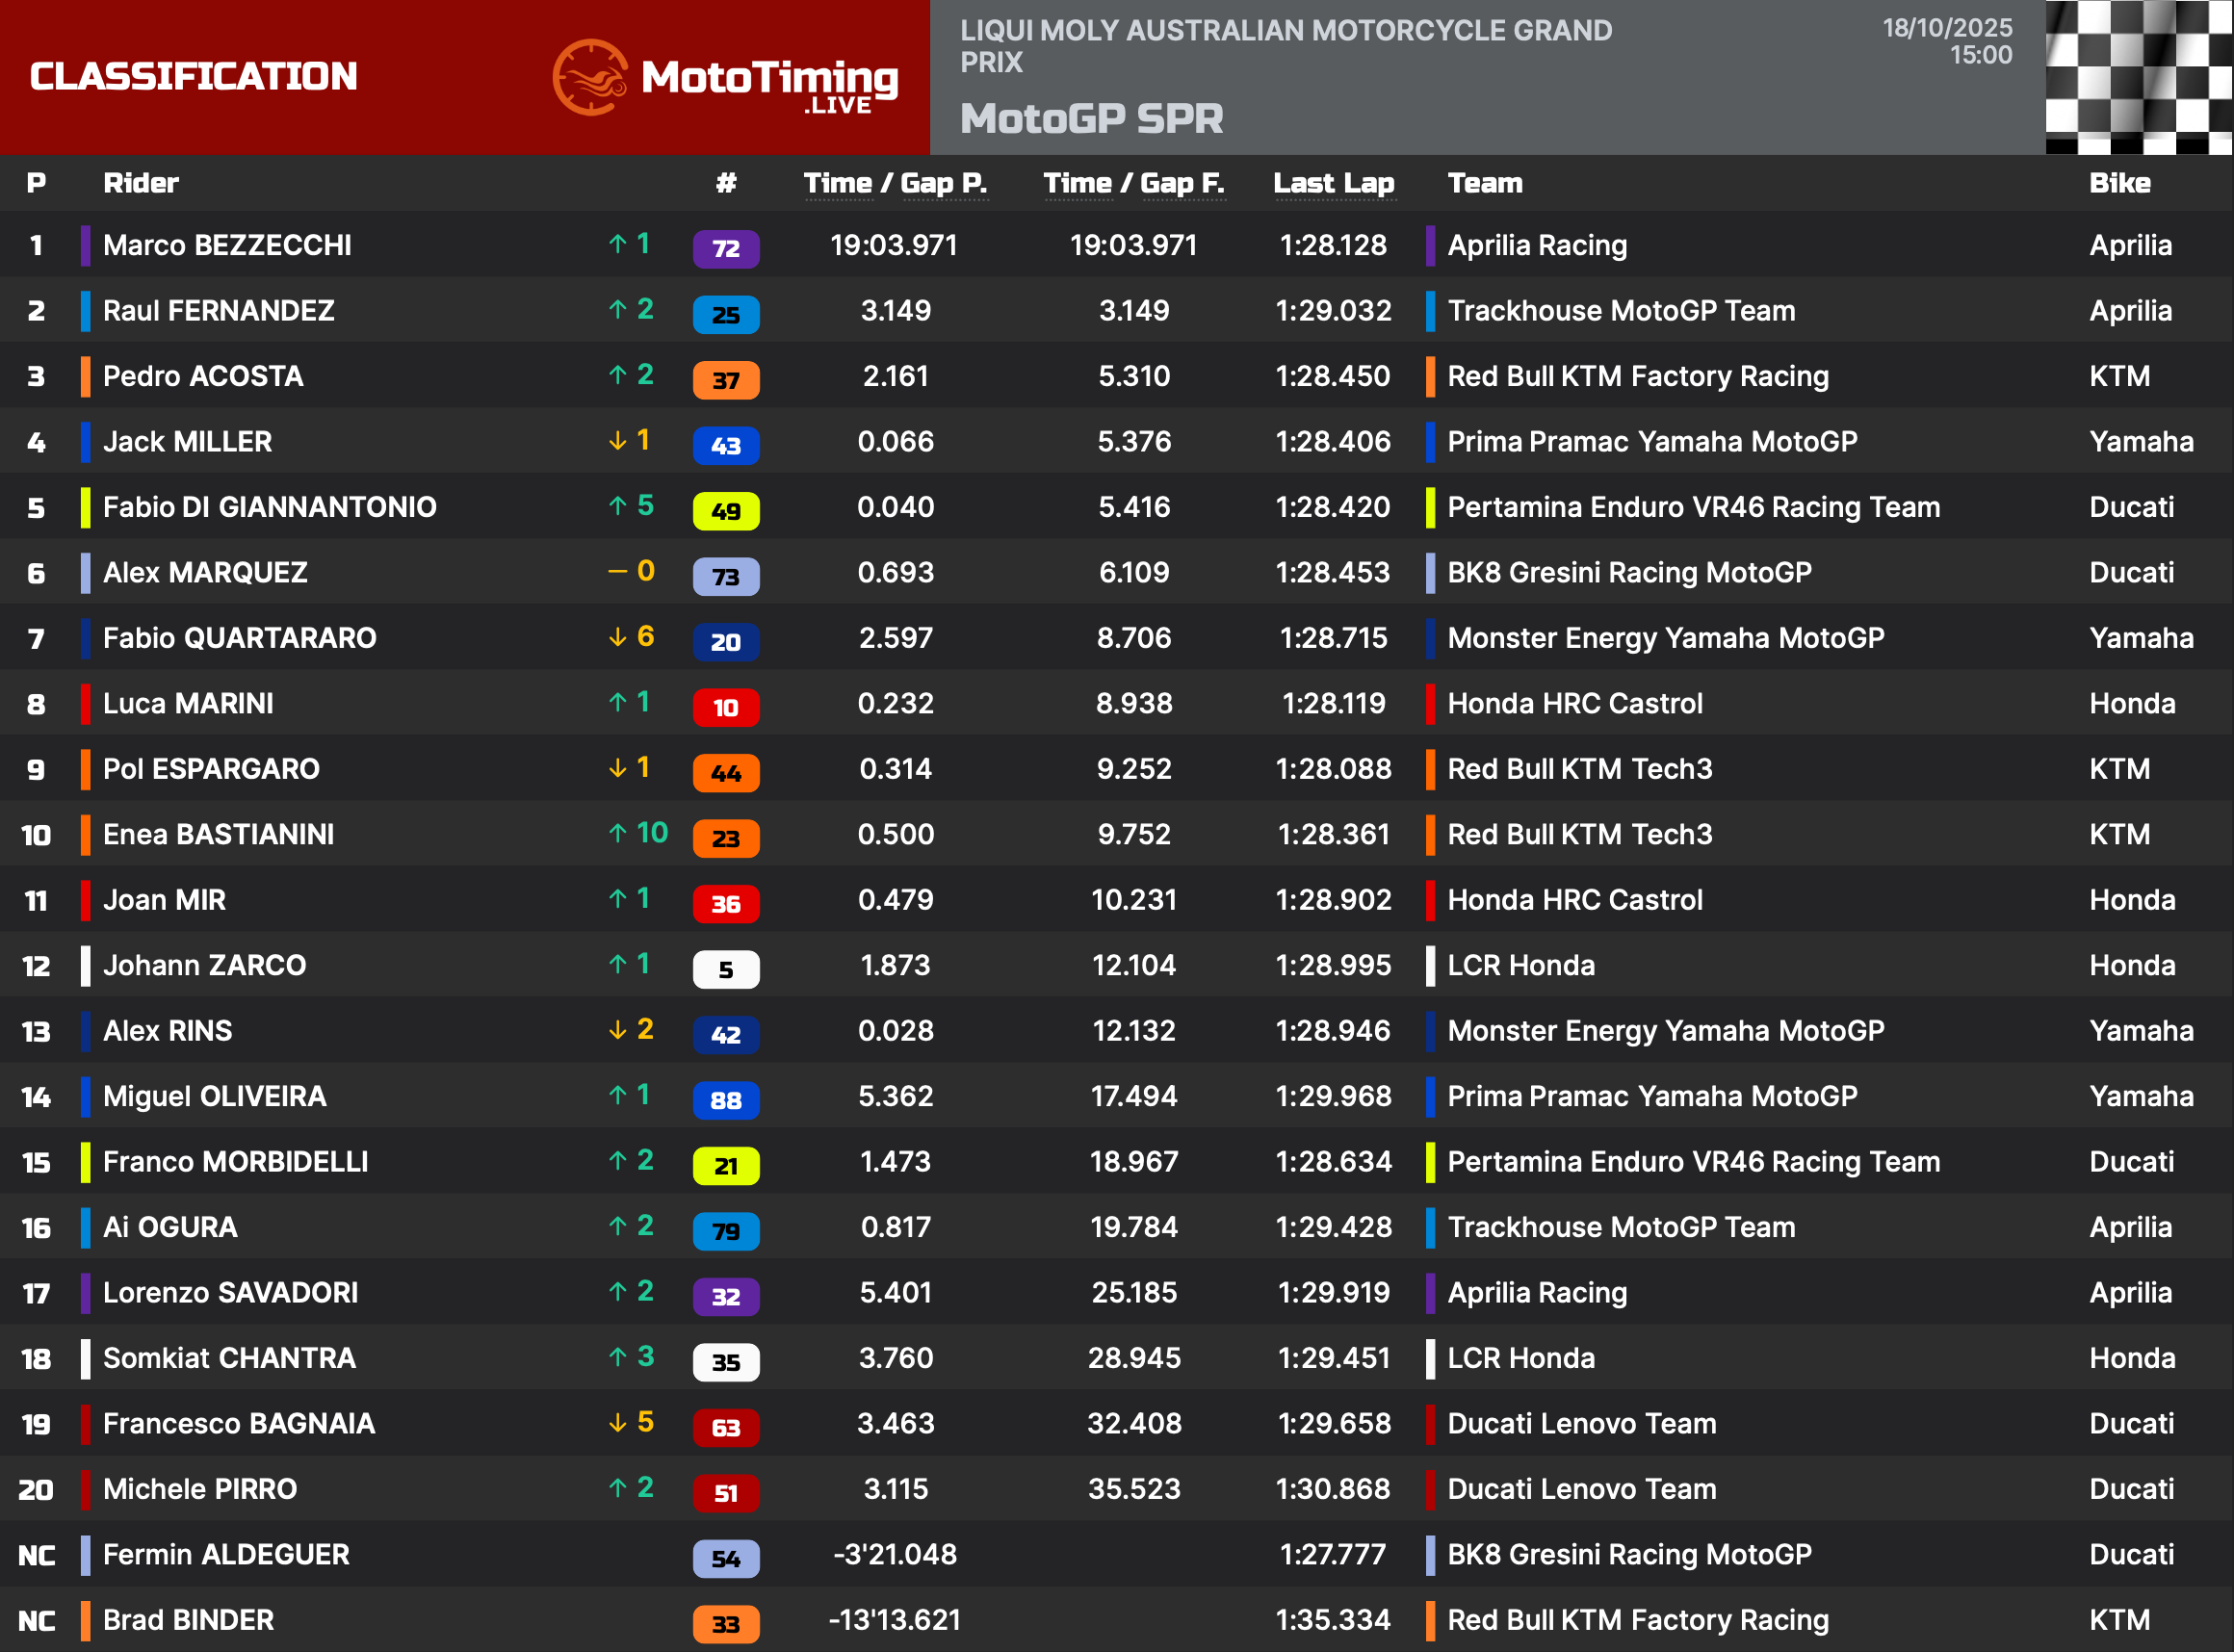Click the orange number 37 badge
Screen dimensions: 2234x1652
726,380
